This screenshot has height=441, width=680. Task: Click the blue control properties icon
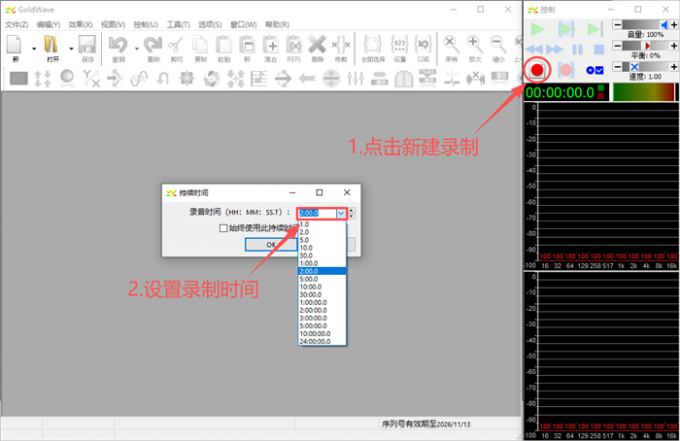tap(595, 70)
